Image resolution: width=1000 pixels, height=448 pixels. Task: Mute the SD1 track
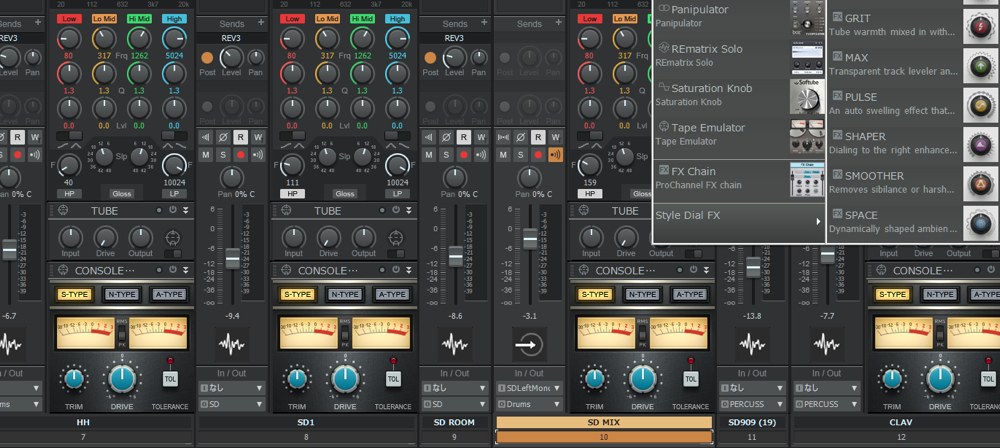(205, 155)
